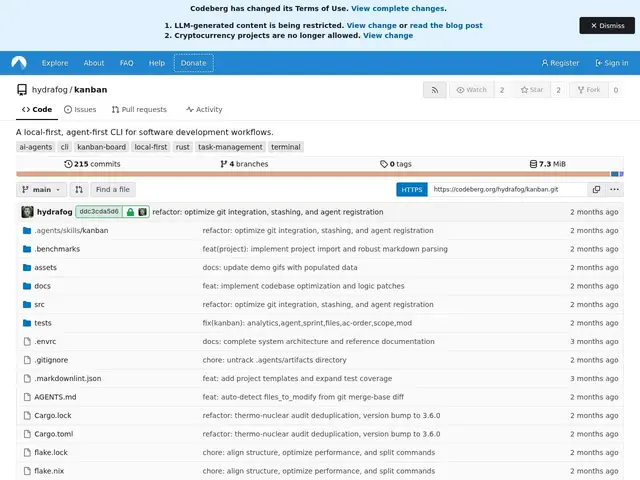Open the Cargo.lock file
The width and height of the screenshot is (640, 480).
click(x=53, y=416)
